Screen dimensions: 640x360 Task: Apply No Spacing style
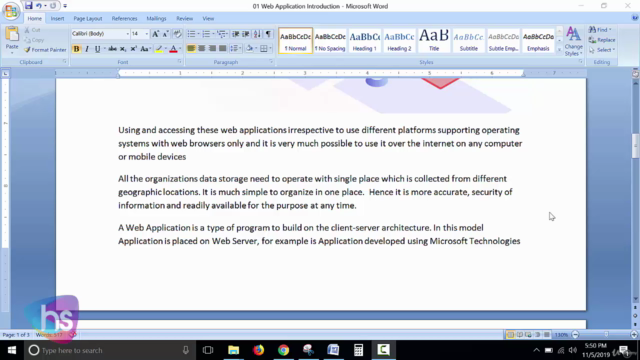coord(330,41)
